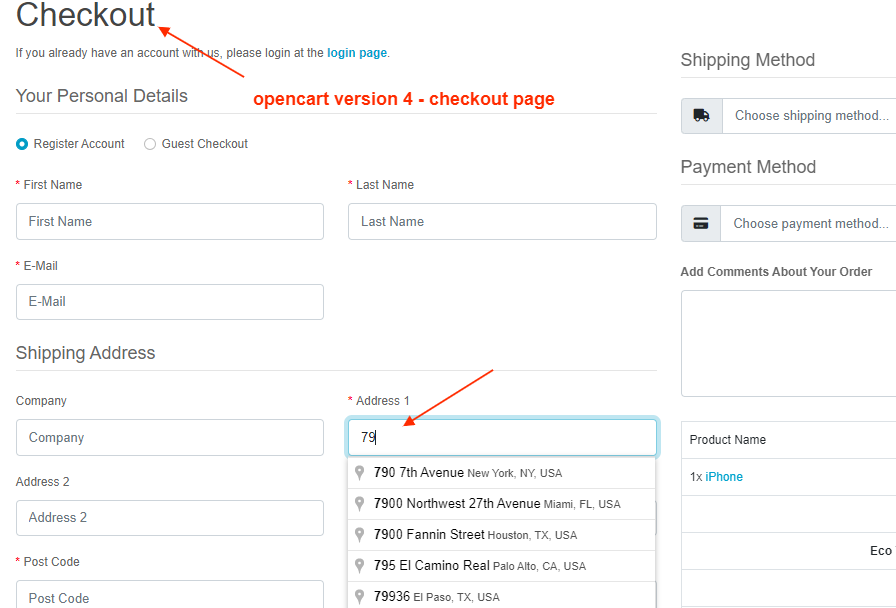Click the First Name input field

(170, 222)
